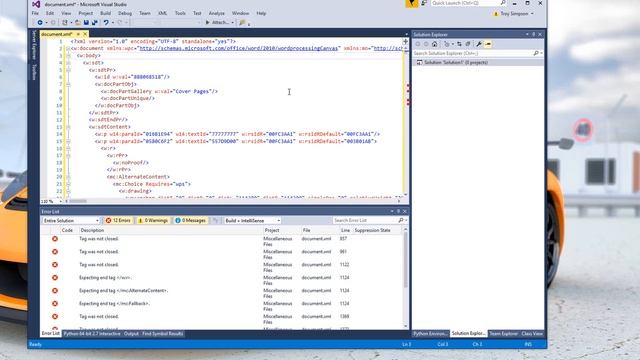
Task: Click auto-hide pin of Error List panel
Action: pos(398,211)
